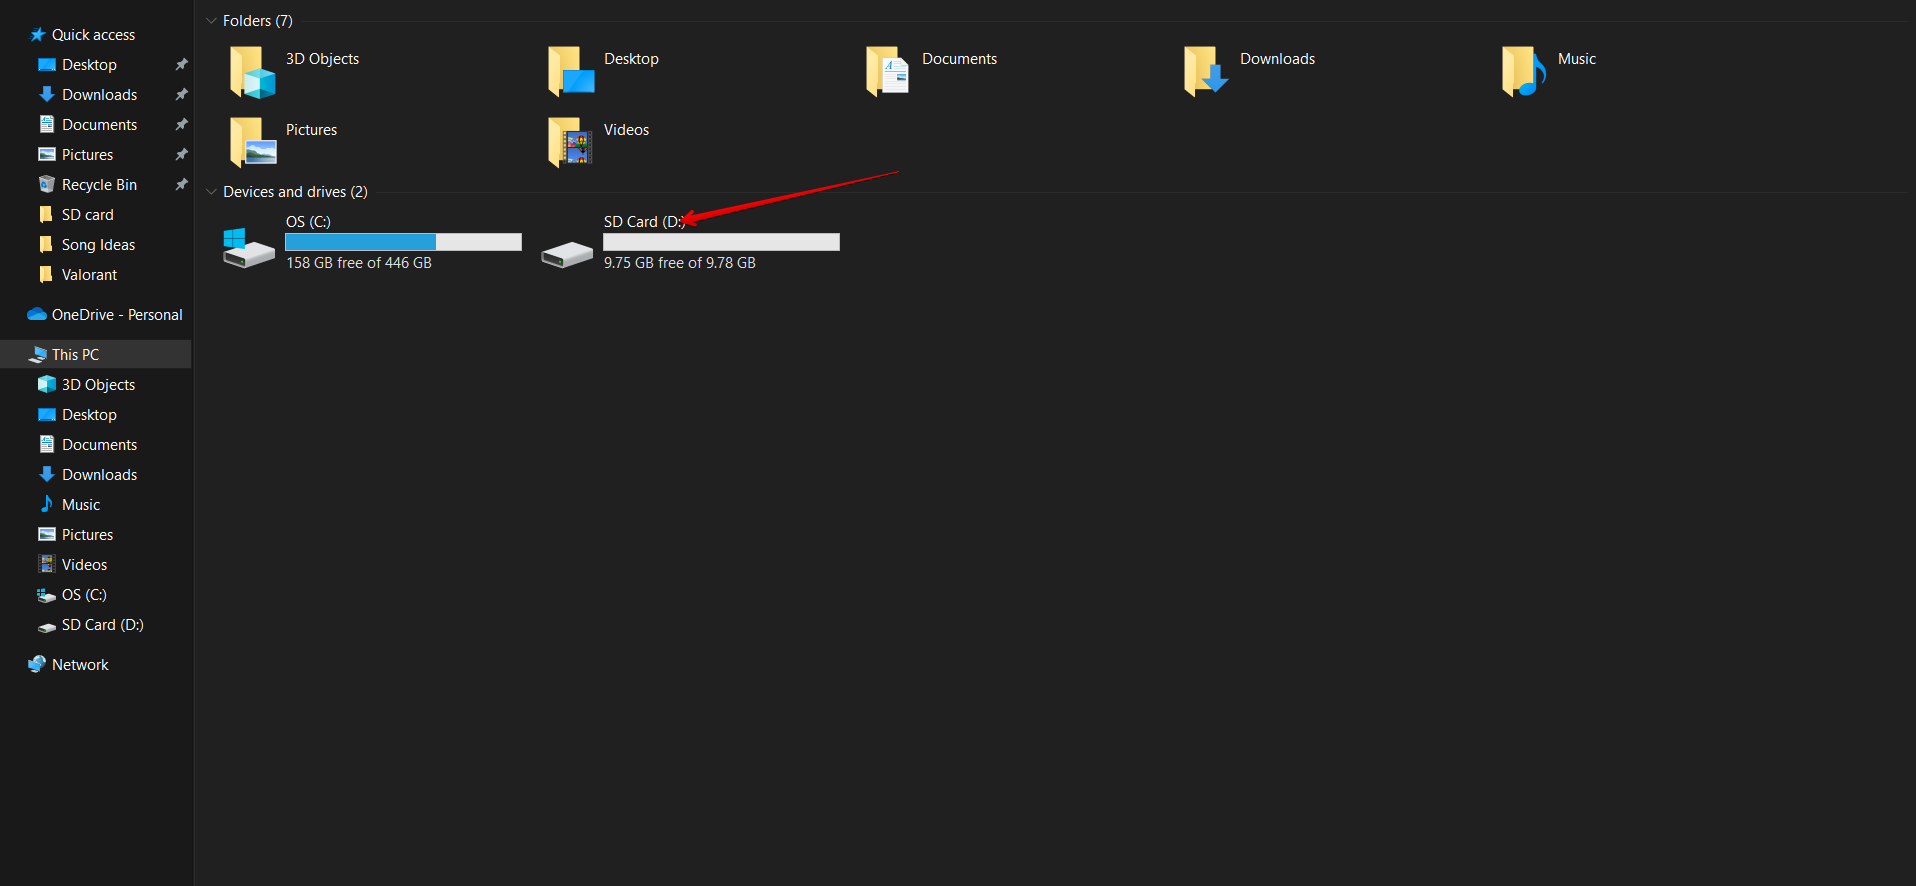Open the Valorant folder in sidebar
Screen dimensions: 1916x886
89,275
